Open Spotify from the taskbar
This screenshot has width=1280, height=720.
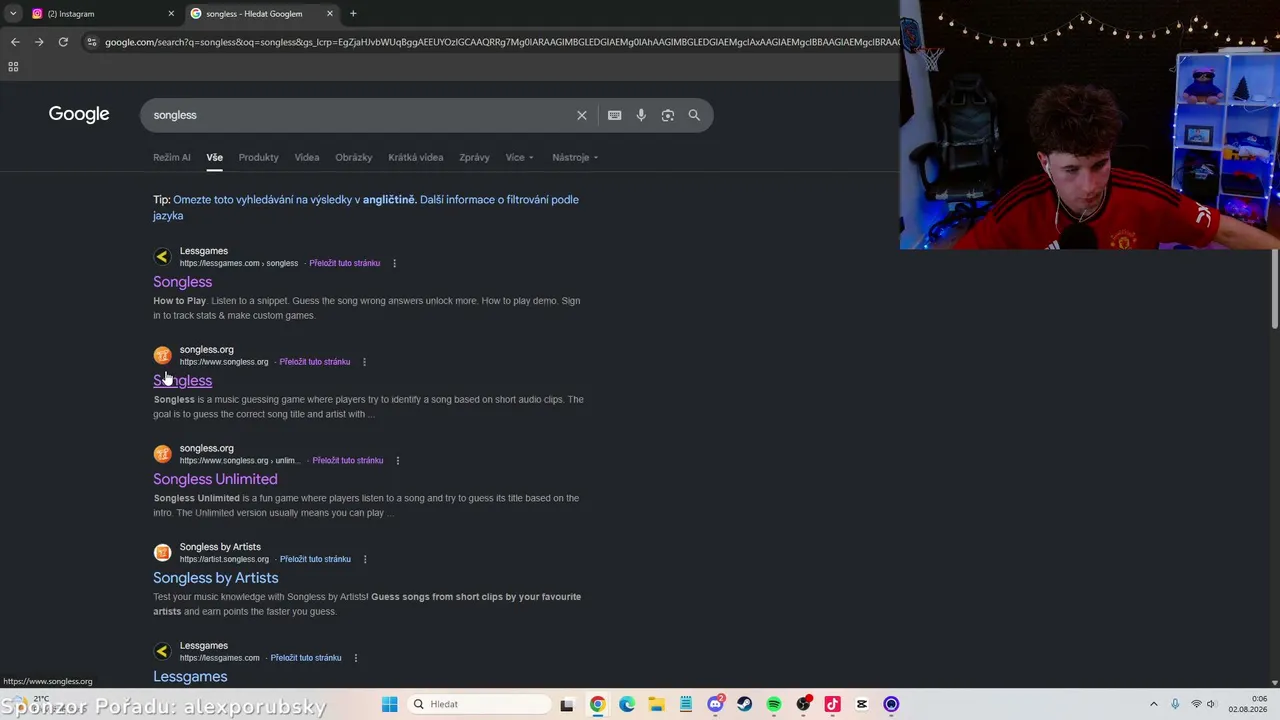click(x=774, y=704)
